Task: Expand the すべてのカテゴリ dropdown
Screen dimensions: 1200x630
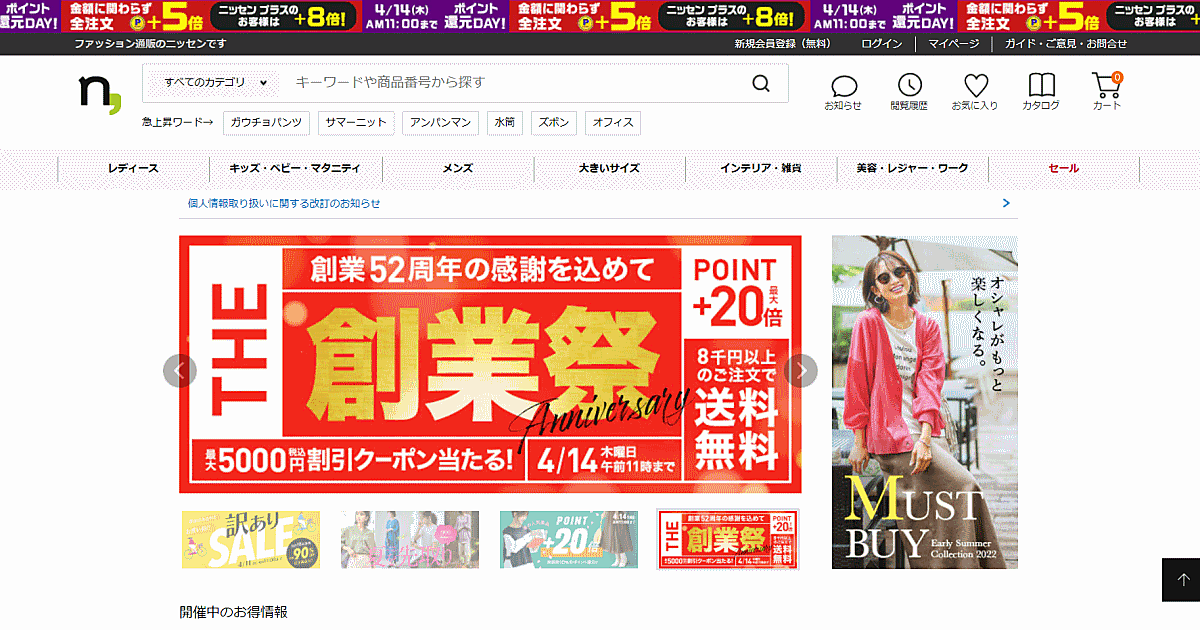Action: pos(216,83)
